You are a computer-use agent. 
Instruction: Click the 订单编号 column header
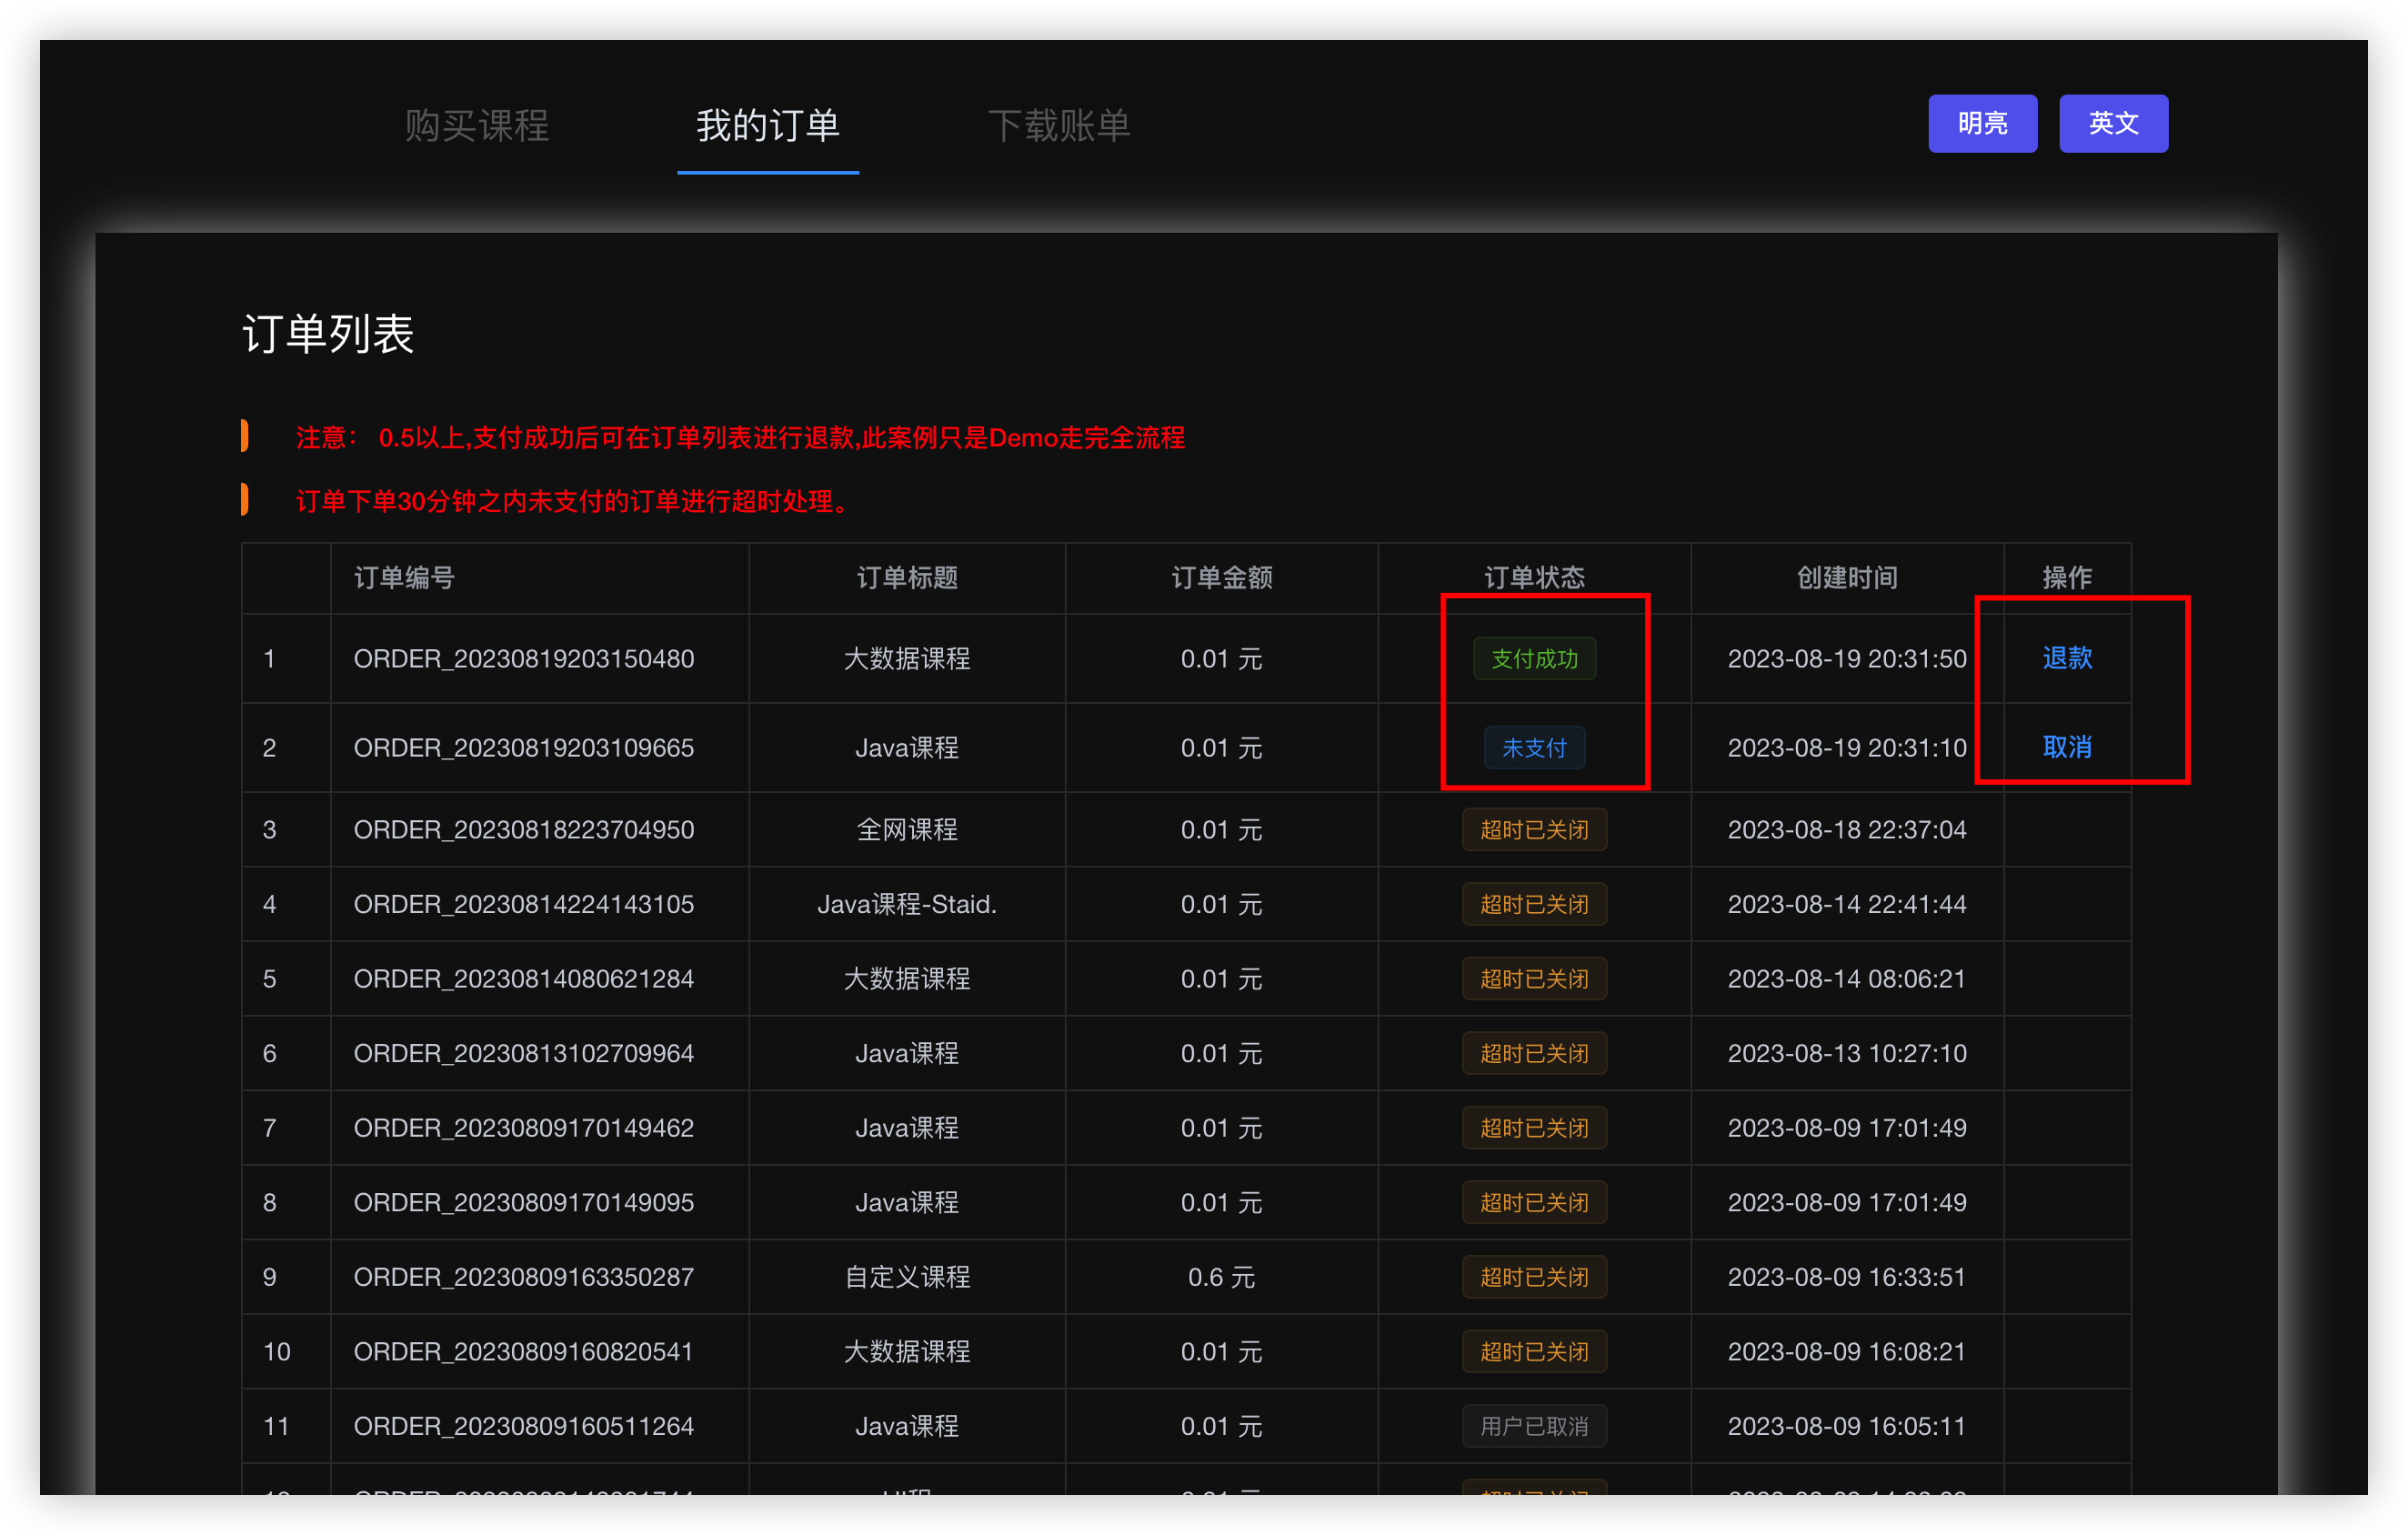tap(404, 578)
